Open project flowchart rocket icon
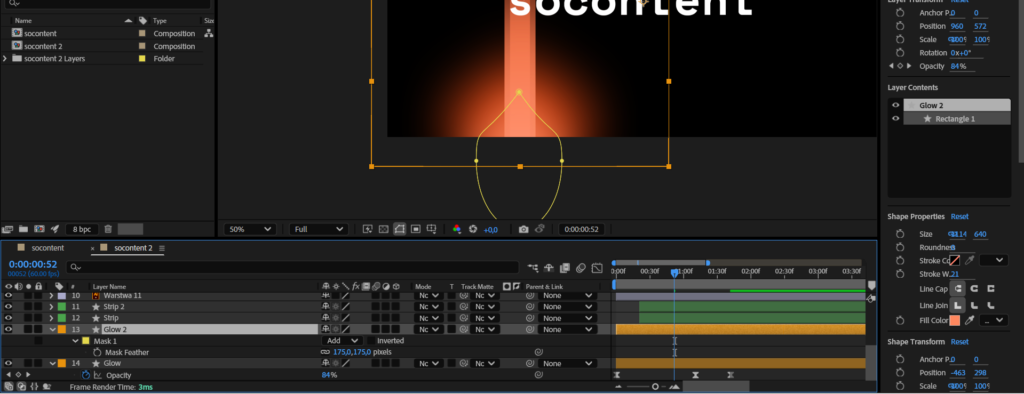Screen dimensions: 1024x394 55,229
